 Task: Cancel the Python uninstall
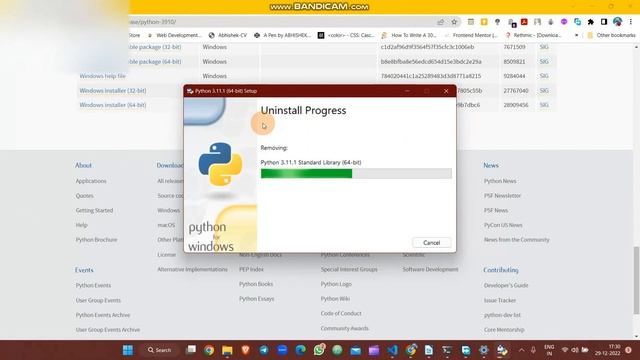tap(431, 242)
